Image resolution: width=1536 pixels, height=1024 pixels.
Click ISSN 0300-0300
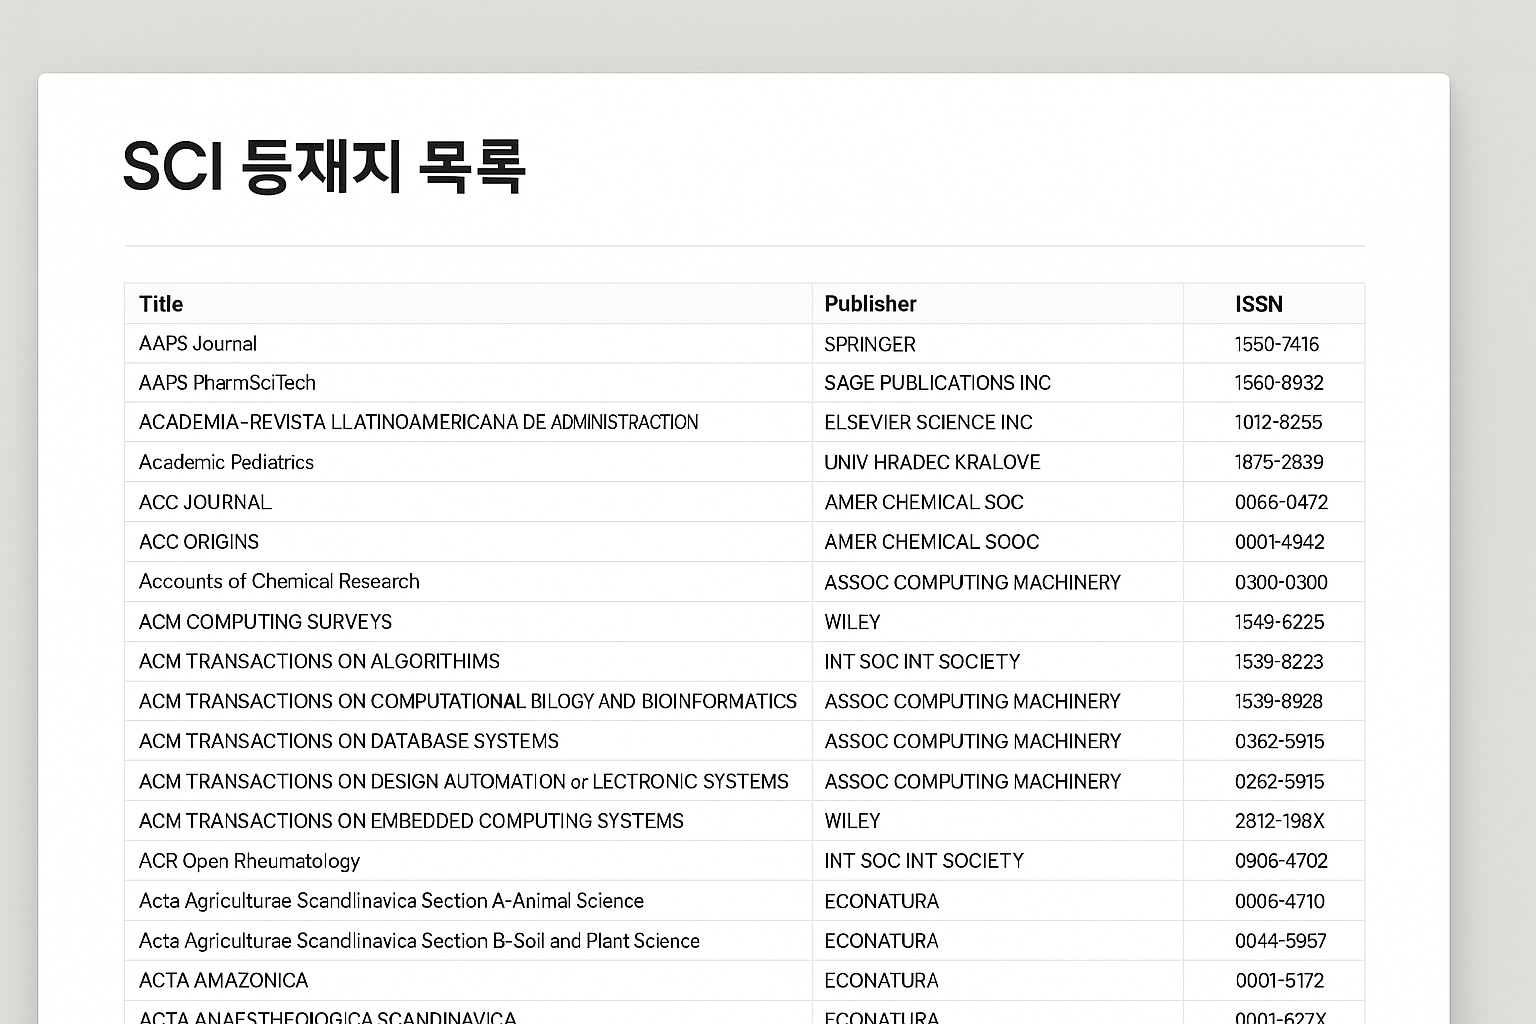point(1281,582)
